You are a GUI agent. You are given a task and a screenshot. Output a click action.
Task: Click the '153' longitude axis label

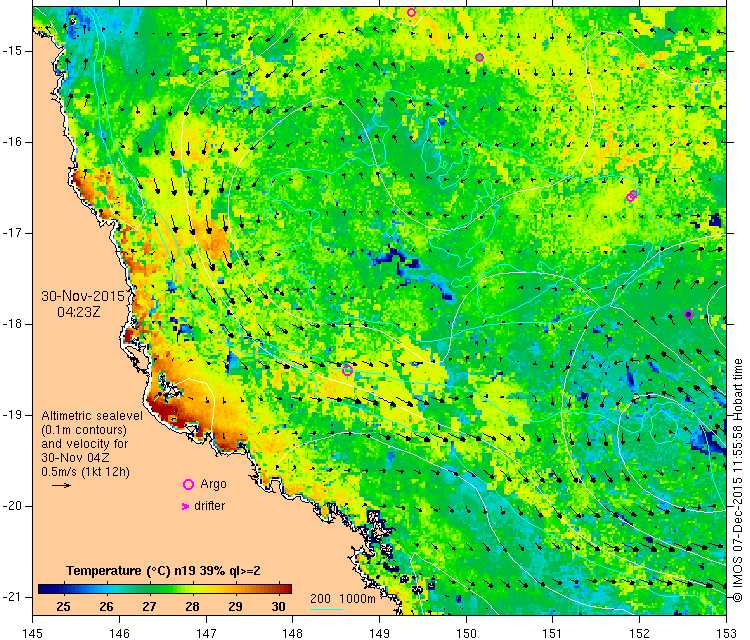click(727, 633)
